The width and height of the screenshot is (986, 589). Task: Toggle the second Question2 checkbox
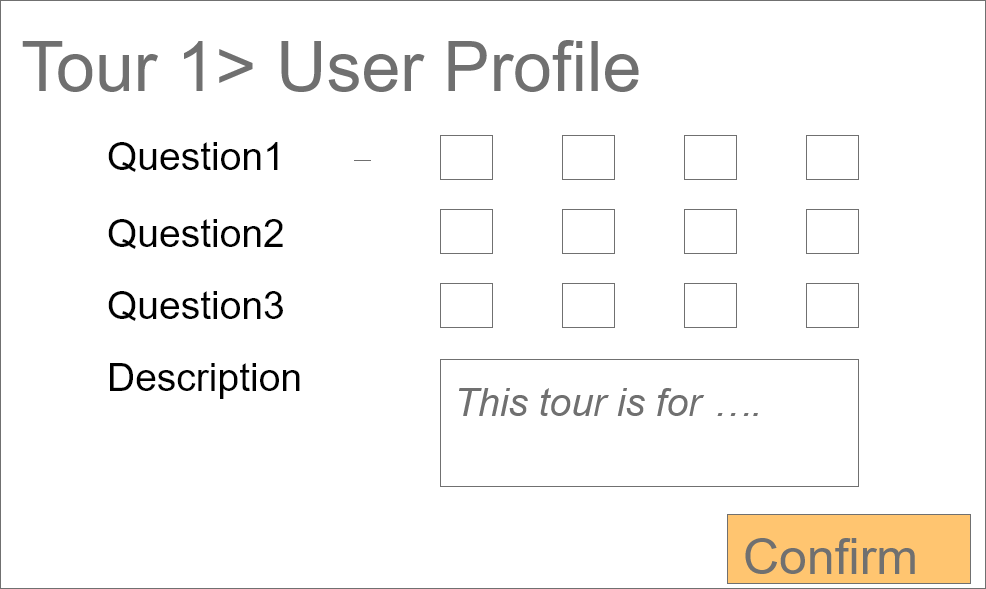pos(588,232)
